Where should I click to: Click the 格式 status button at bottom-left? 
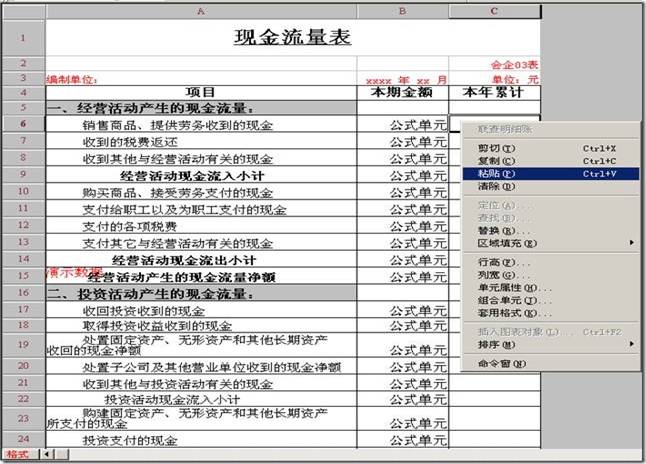(x=18, y=455)
